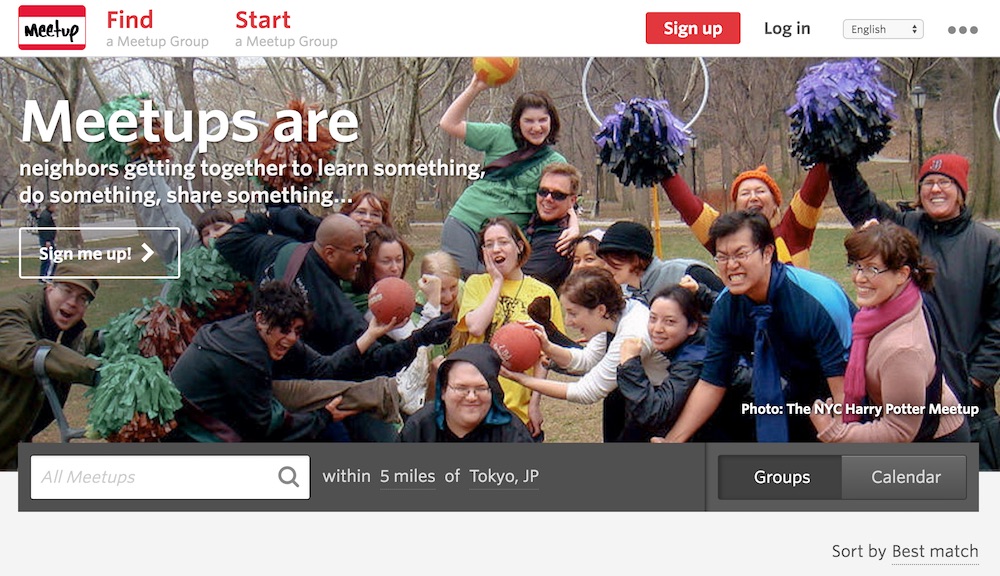This screenshot has height=576, width=1000.
Task: Click the chevron arrow beside Sign me up
Action: pos(148,253)
